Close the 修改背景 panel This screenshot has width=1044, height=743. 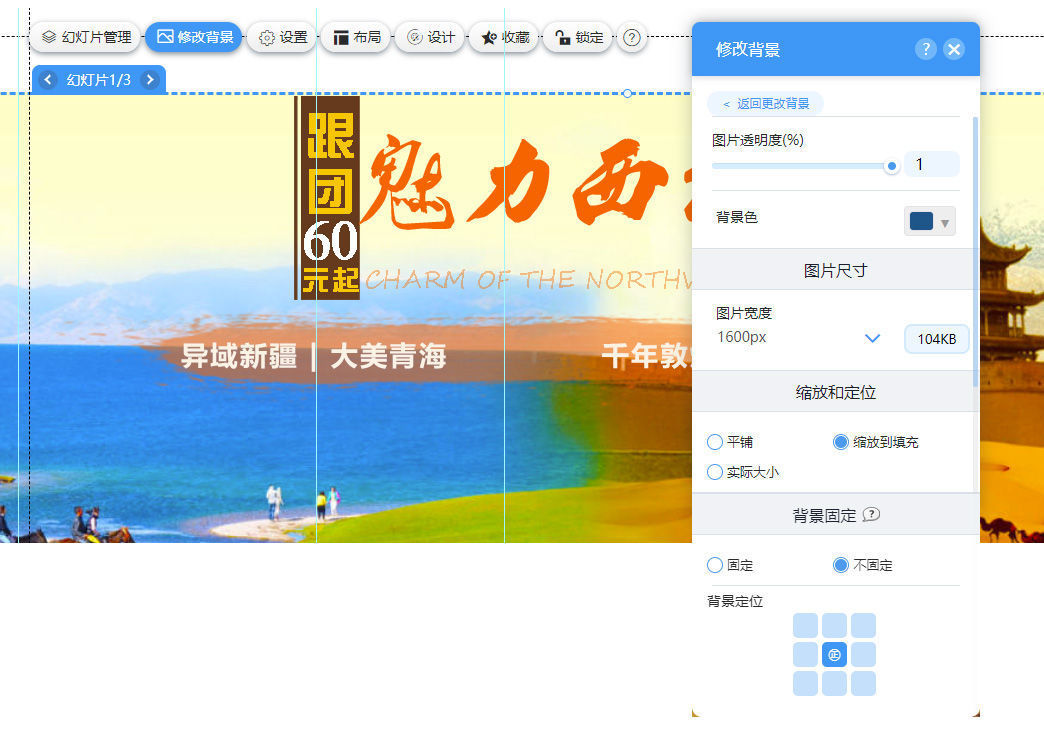953,49
